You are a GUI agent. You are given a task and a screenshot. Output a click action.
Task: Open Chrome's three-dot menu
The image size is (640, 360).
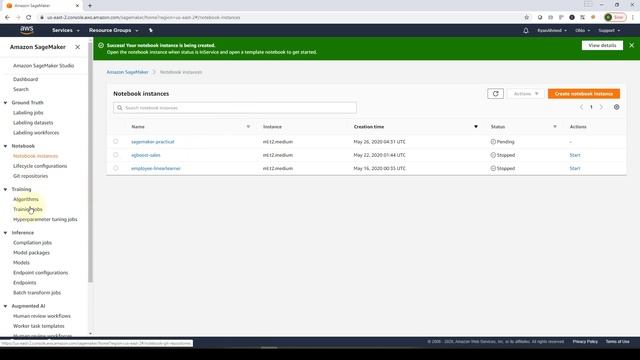pos(633,17)
